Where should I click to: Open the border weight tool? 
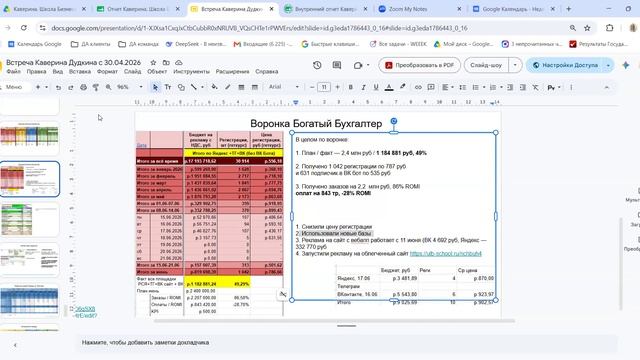[241, 87]
